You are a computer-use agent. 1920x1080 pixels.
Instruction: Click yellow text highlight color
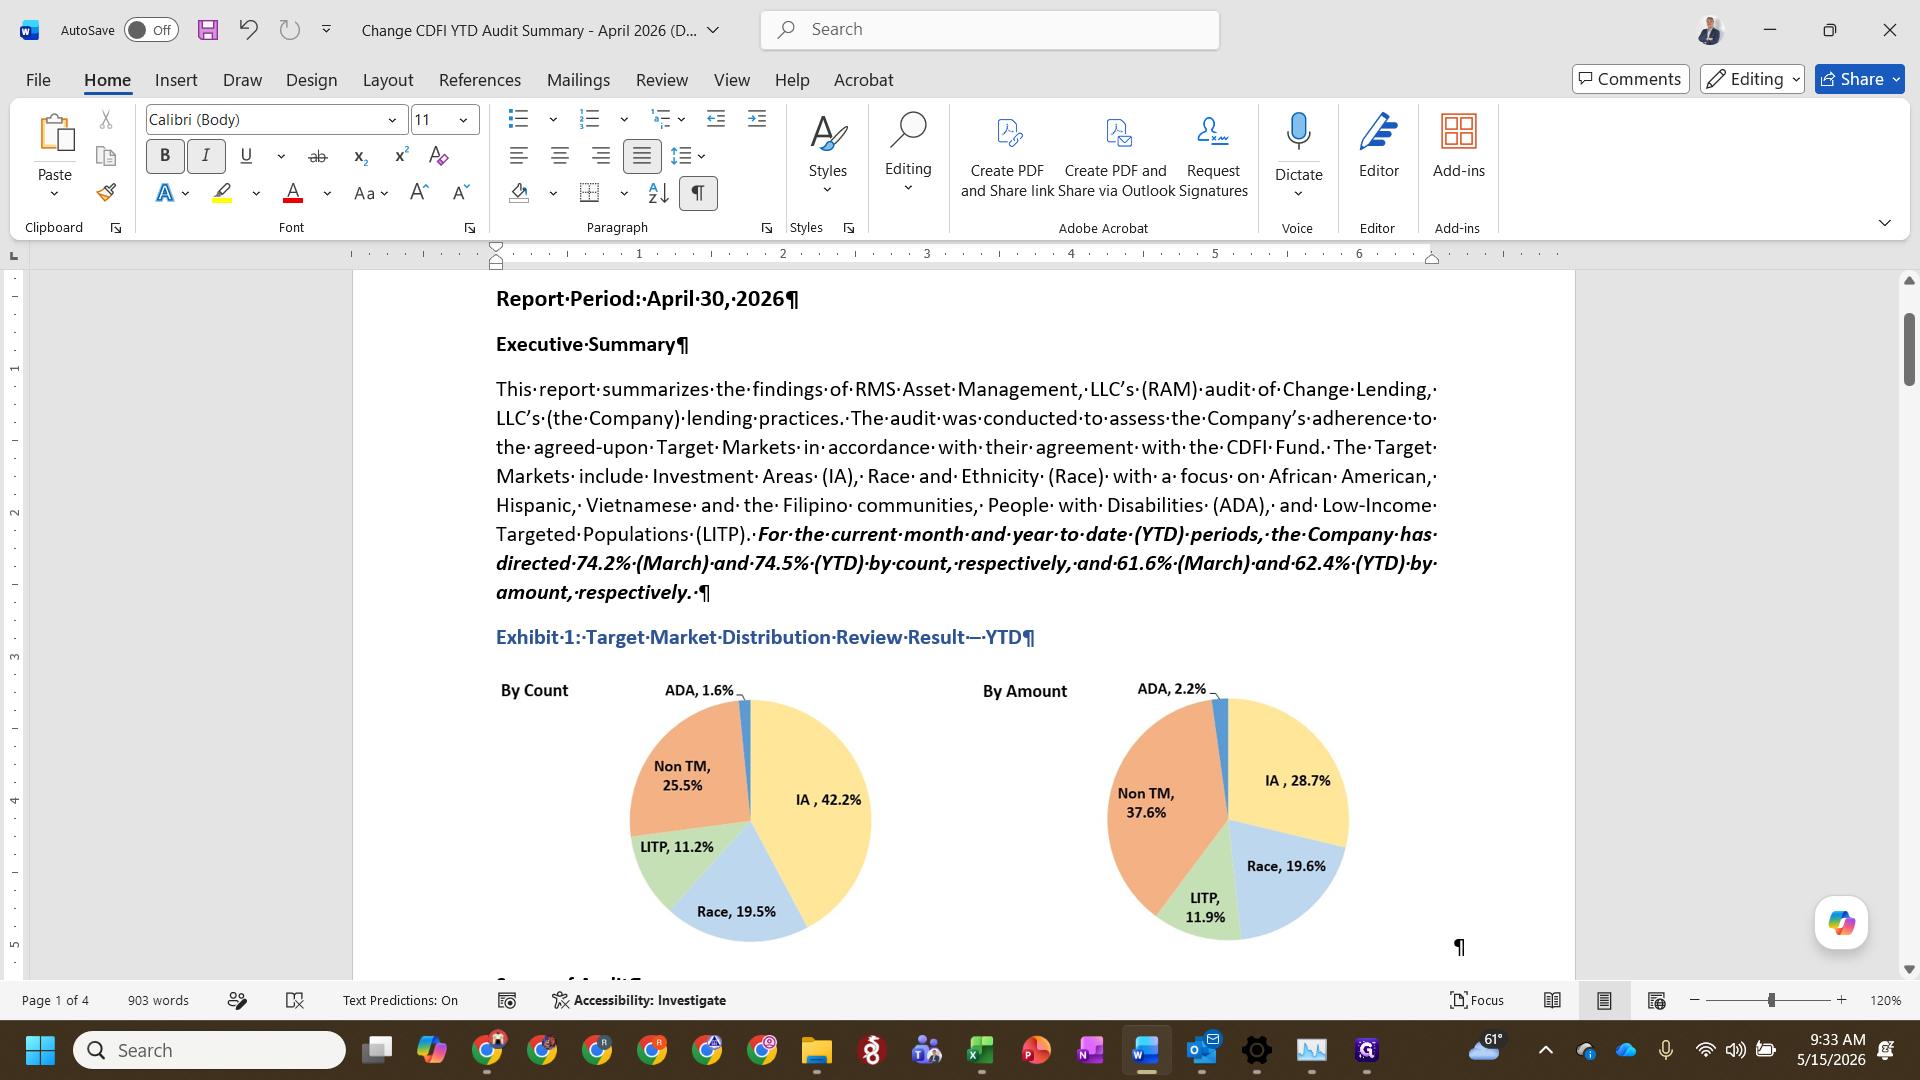[x=222, y=193]
